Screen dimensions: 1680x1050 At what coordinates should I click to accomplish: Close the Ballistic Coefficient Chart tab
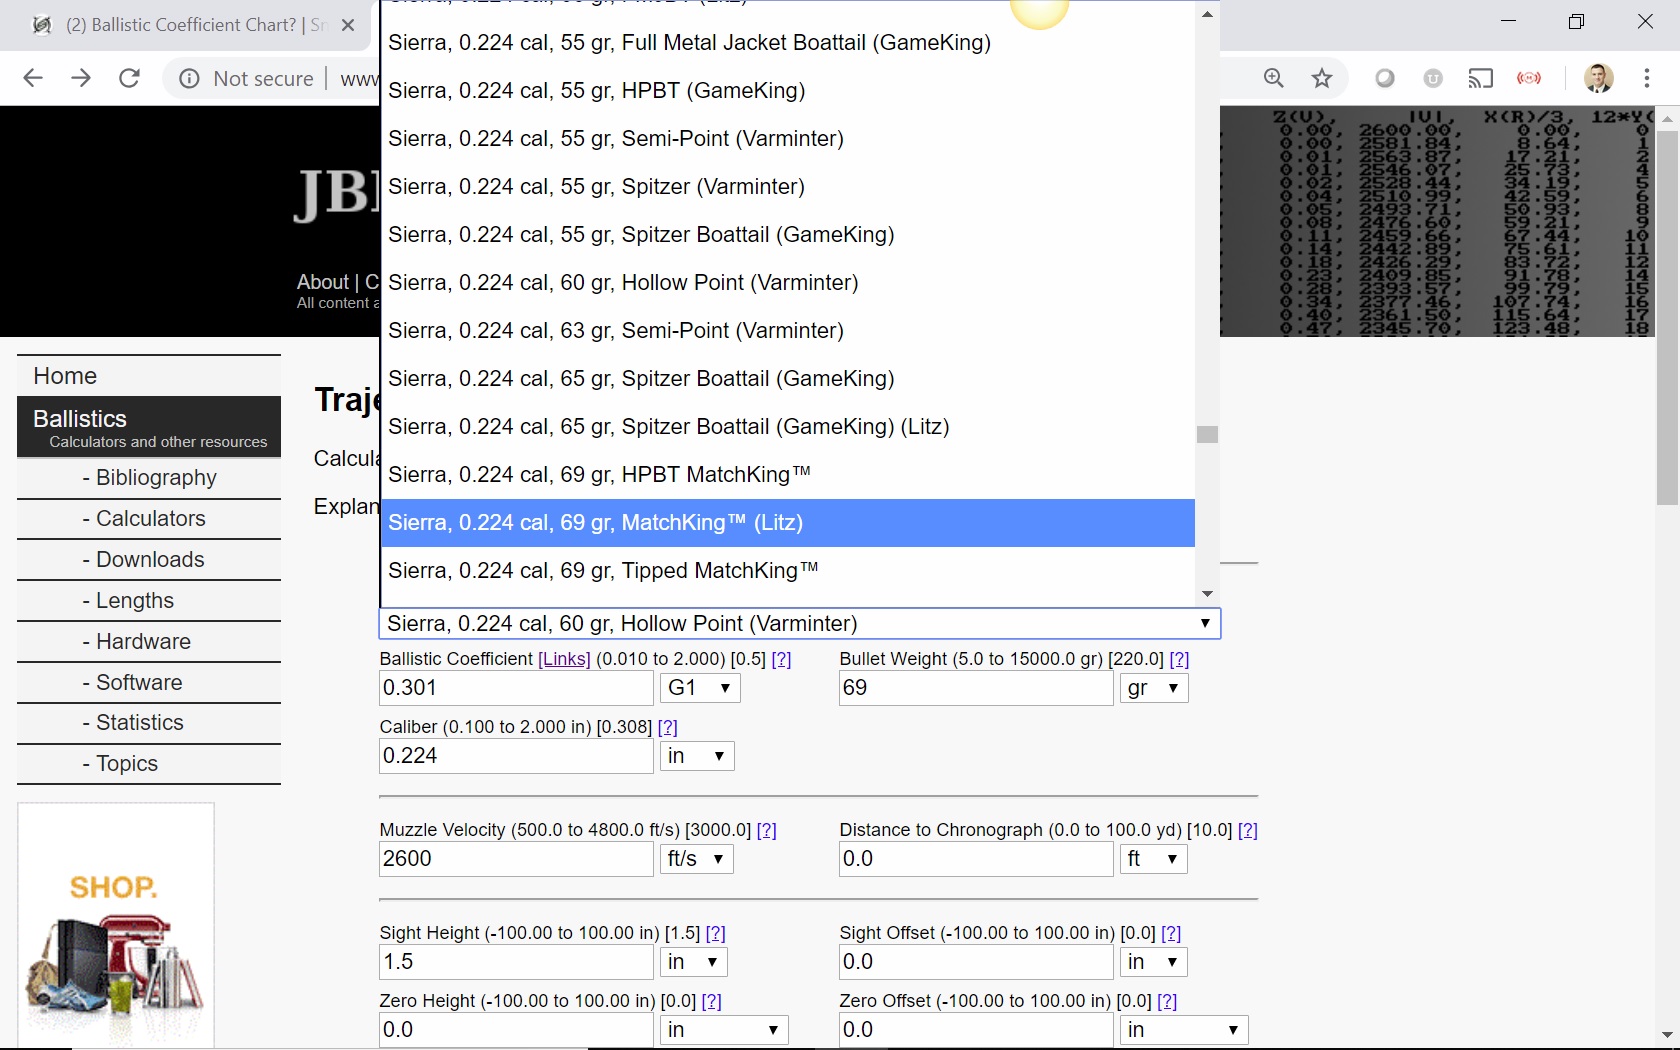point(348,25)
